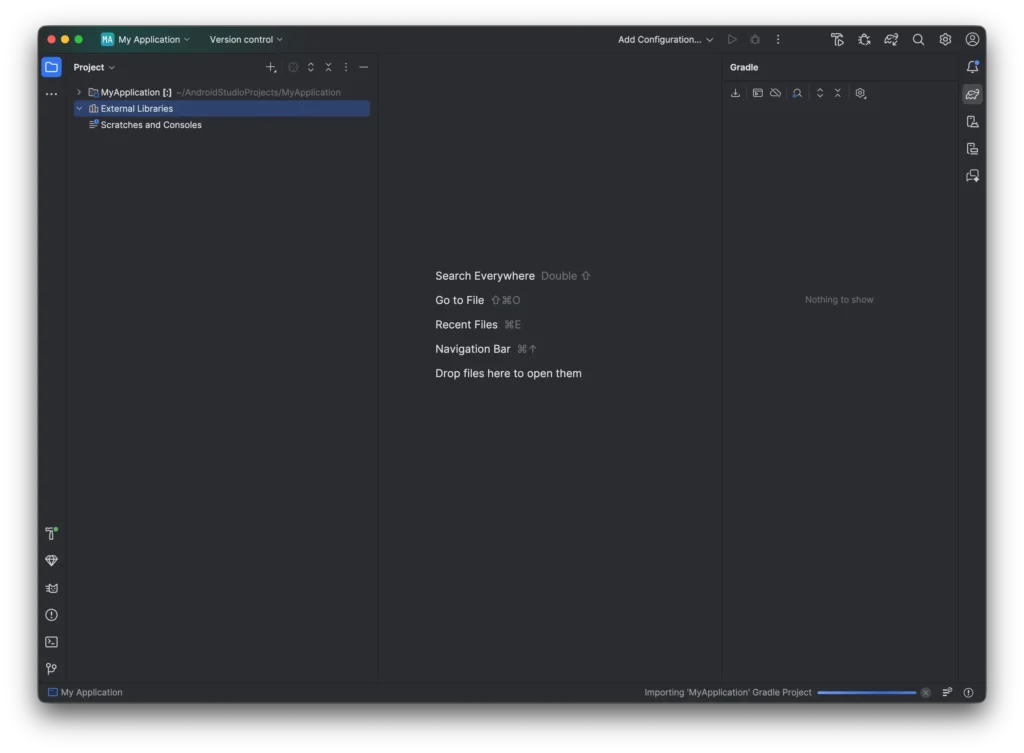Click Search Everywhere shortcut link
The image size is (1024, 753).
click(x=484, y=275)
